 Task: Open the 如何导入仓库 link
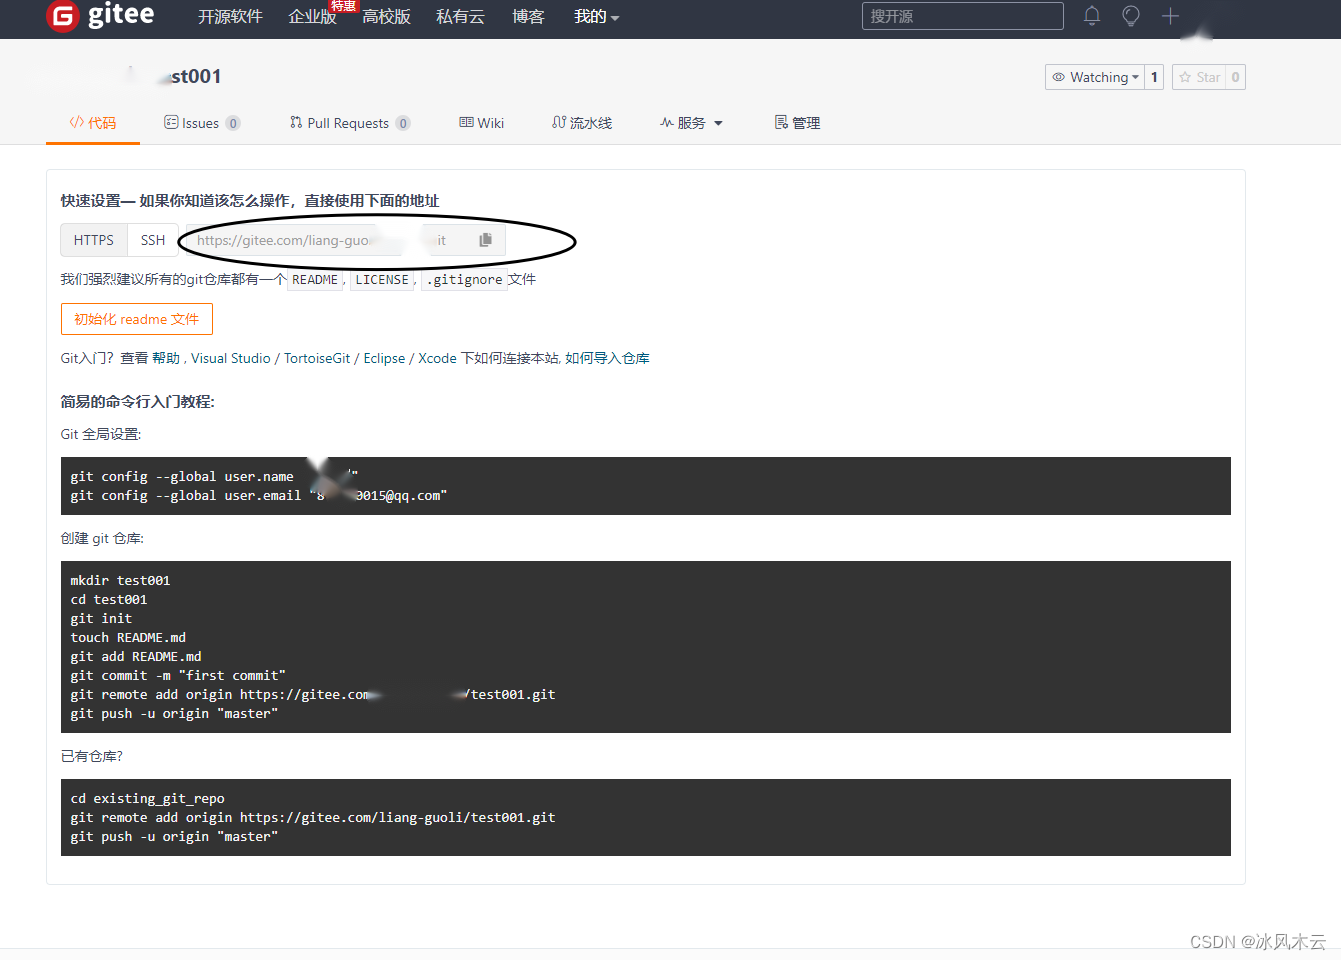click(607, 358)
